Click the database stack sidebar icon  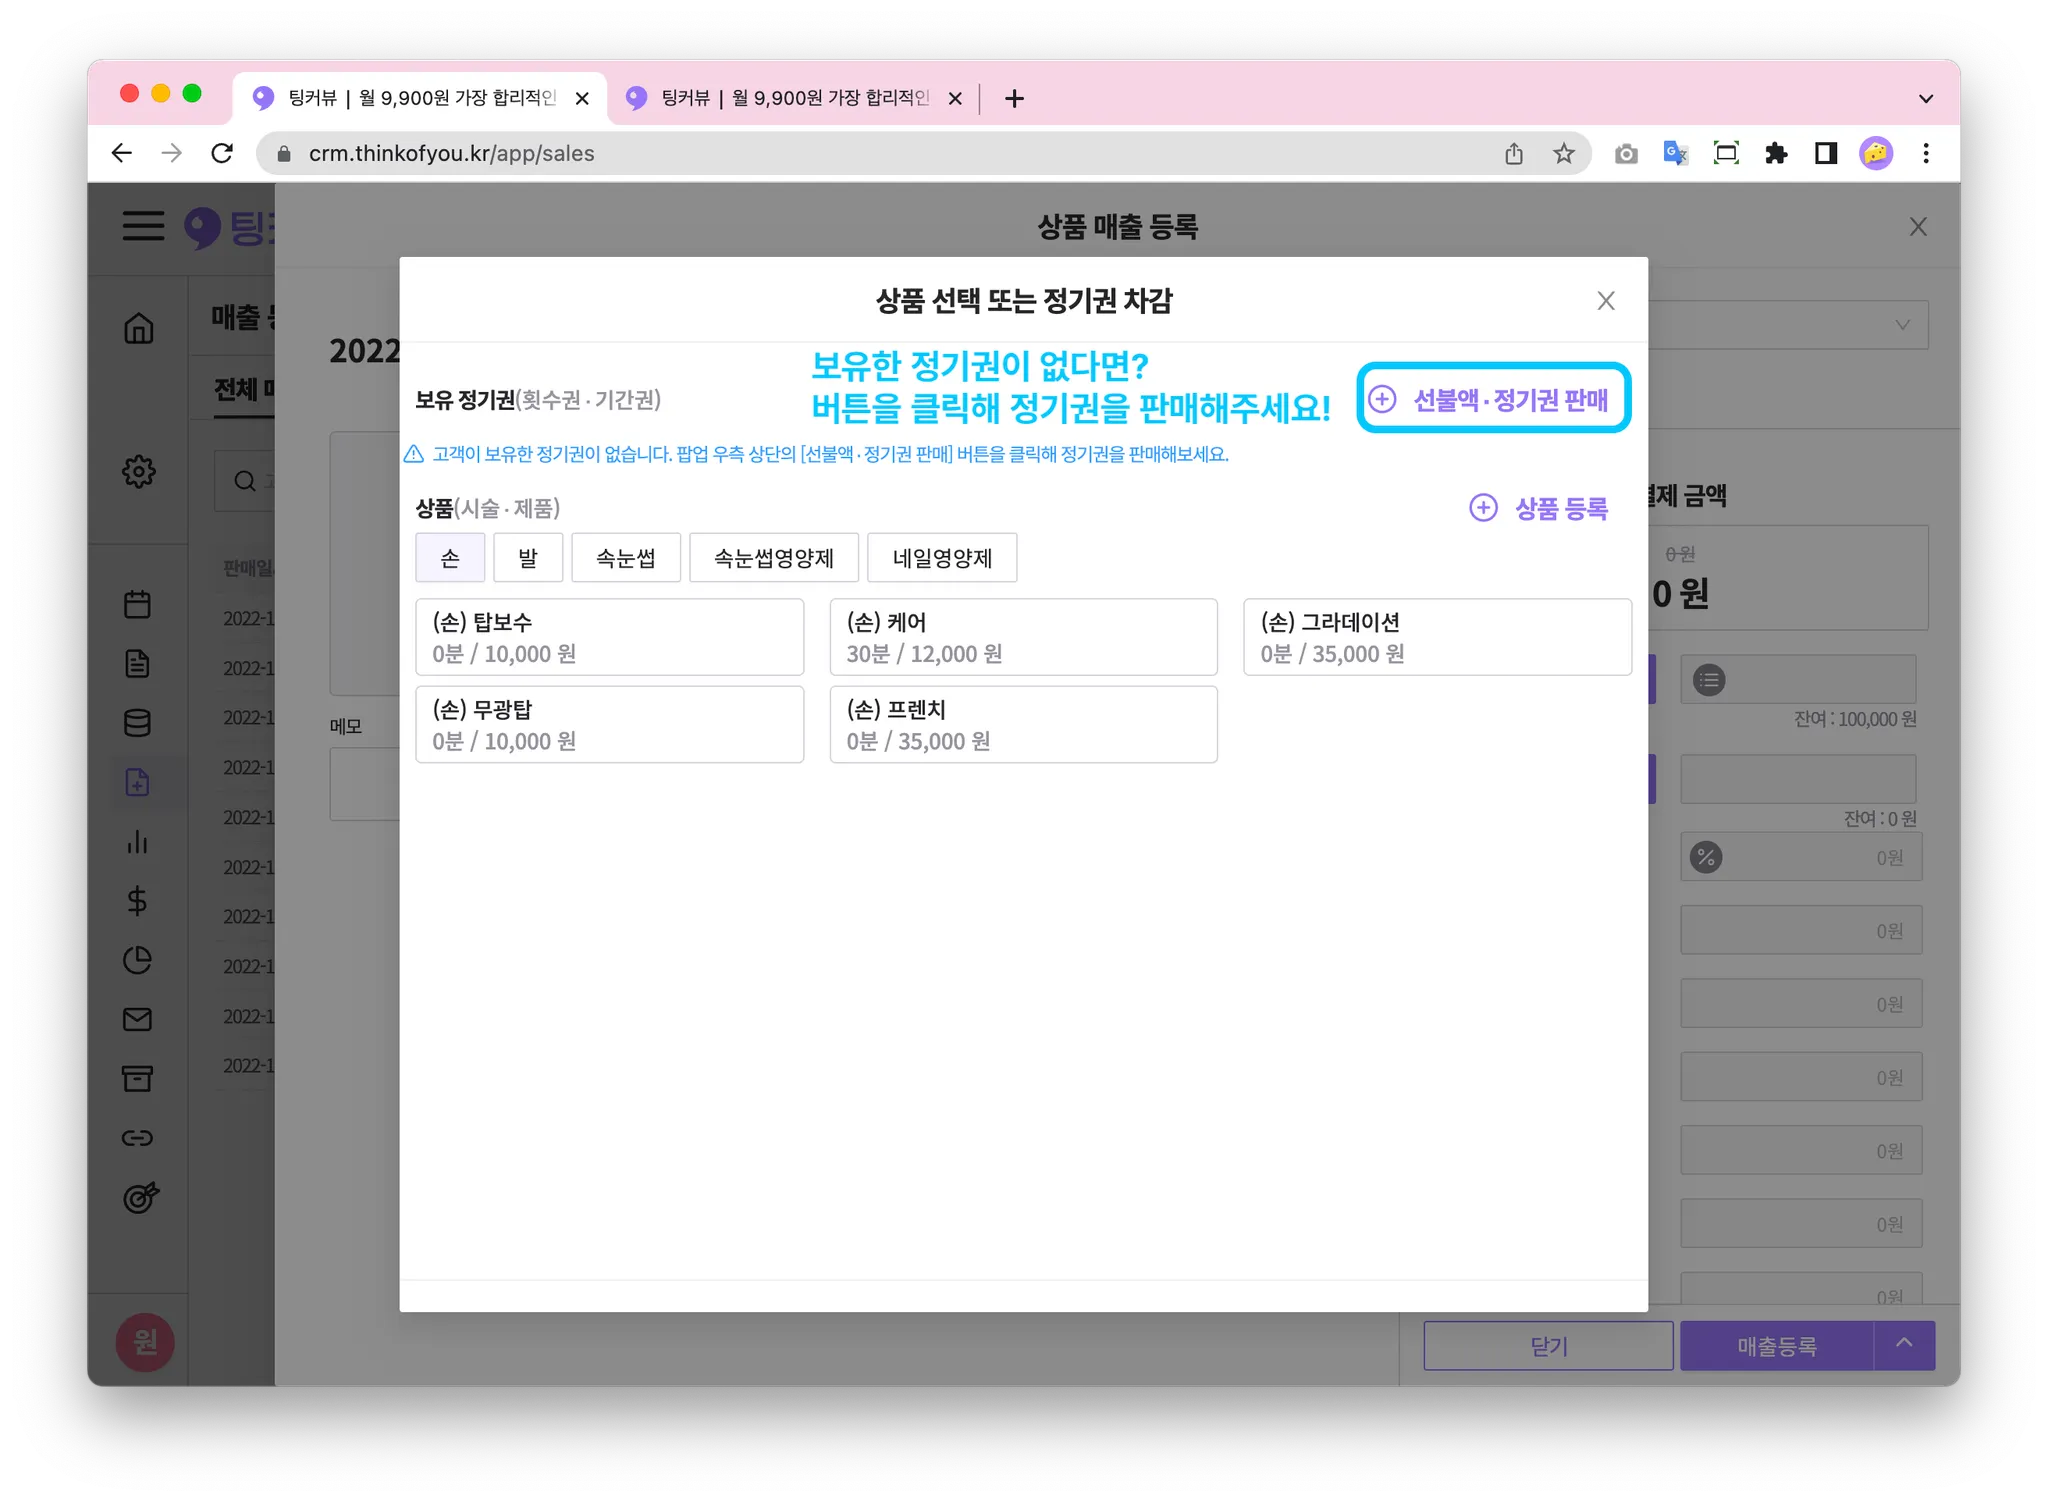tap(138, 723)
